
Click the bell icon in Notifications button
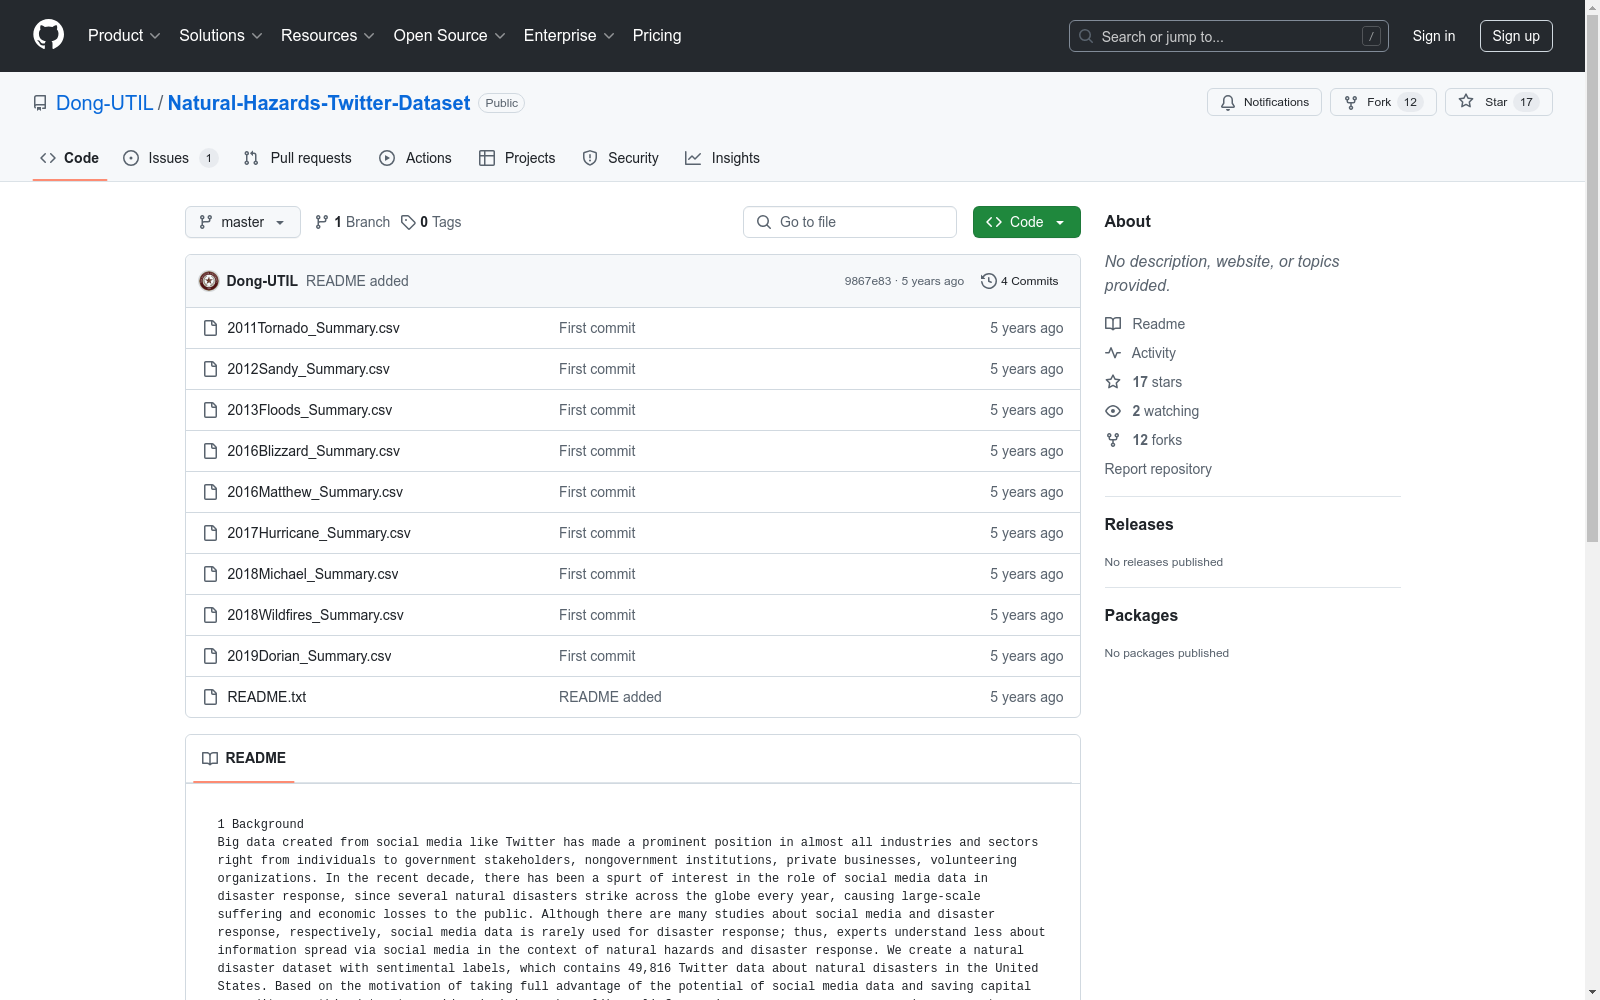pyautogui.click(x=1228, y=102)
